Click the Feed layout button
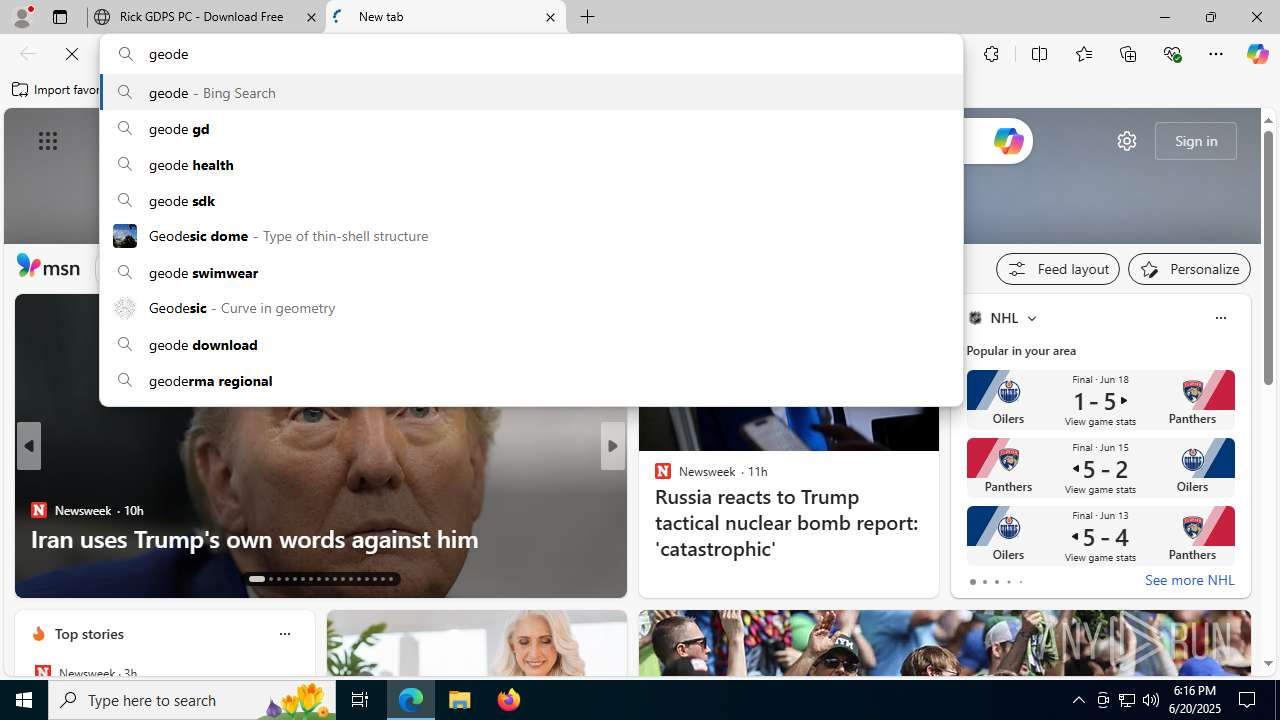 click(x=1058, y=269)
